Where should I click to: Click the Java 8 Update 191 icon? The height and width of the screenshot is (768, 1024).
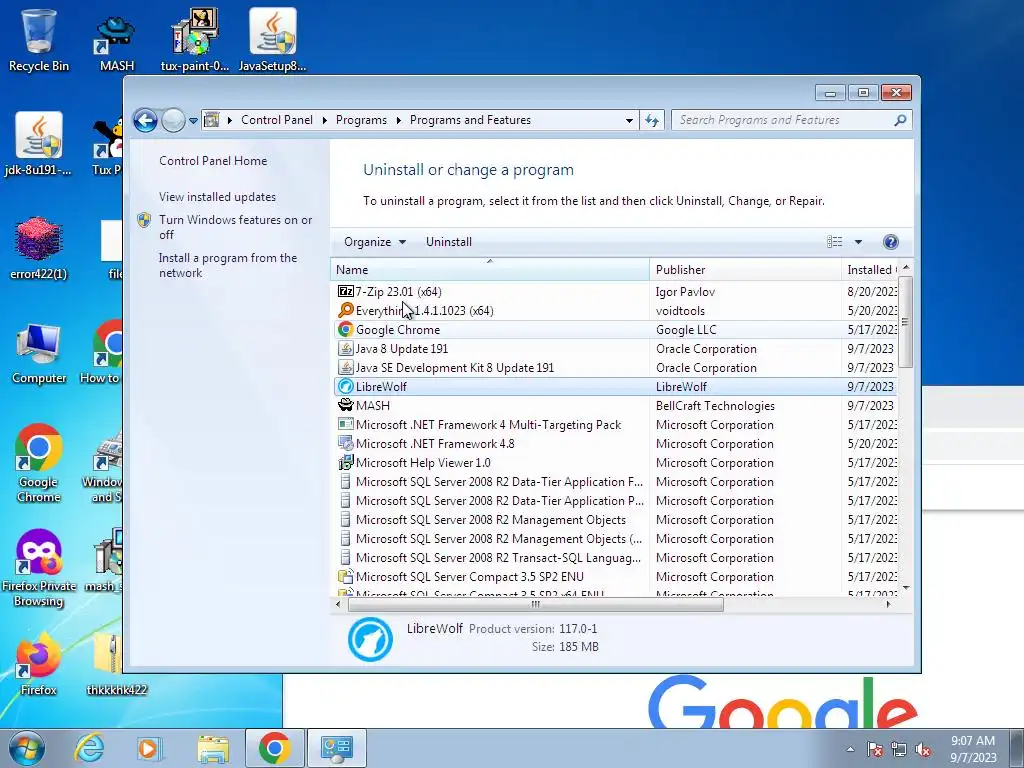pos(345,348)
